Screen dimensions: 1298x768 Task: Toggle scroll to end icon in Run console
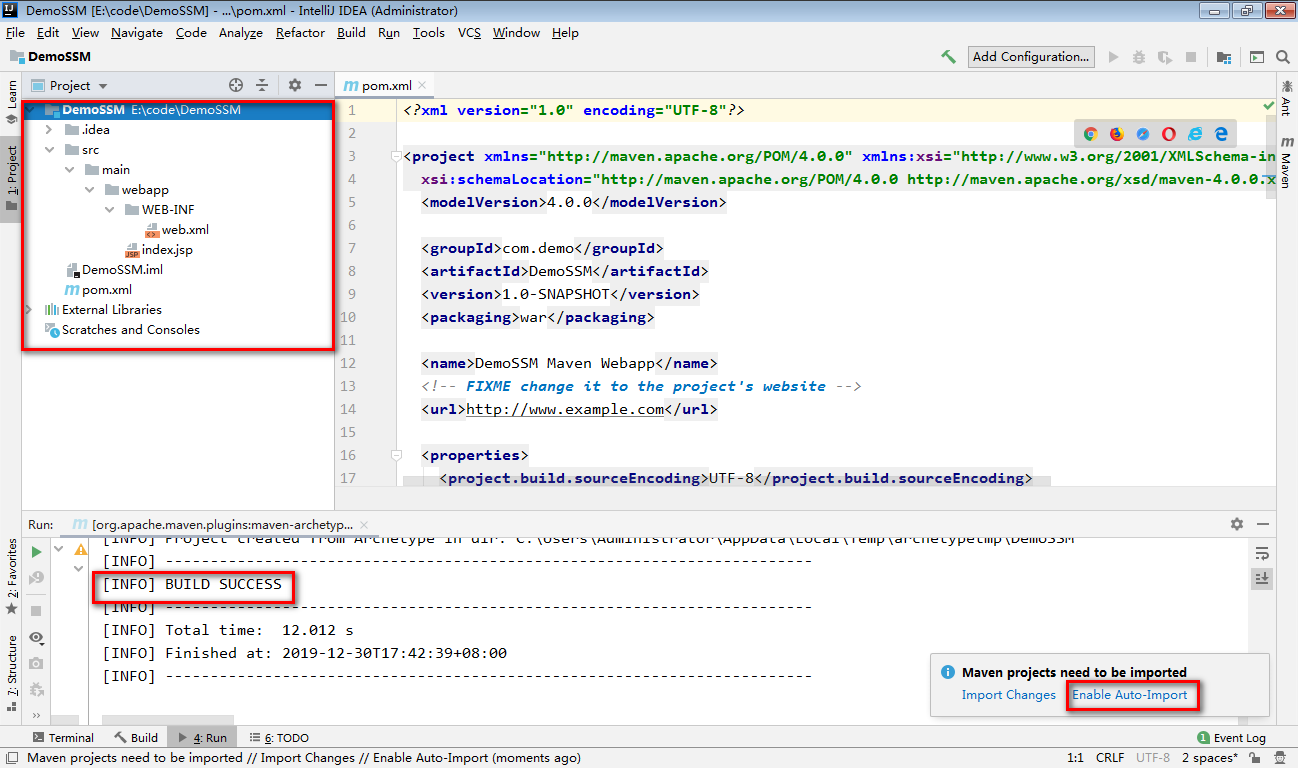1262,579
